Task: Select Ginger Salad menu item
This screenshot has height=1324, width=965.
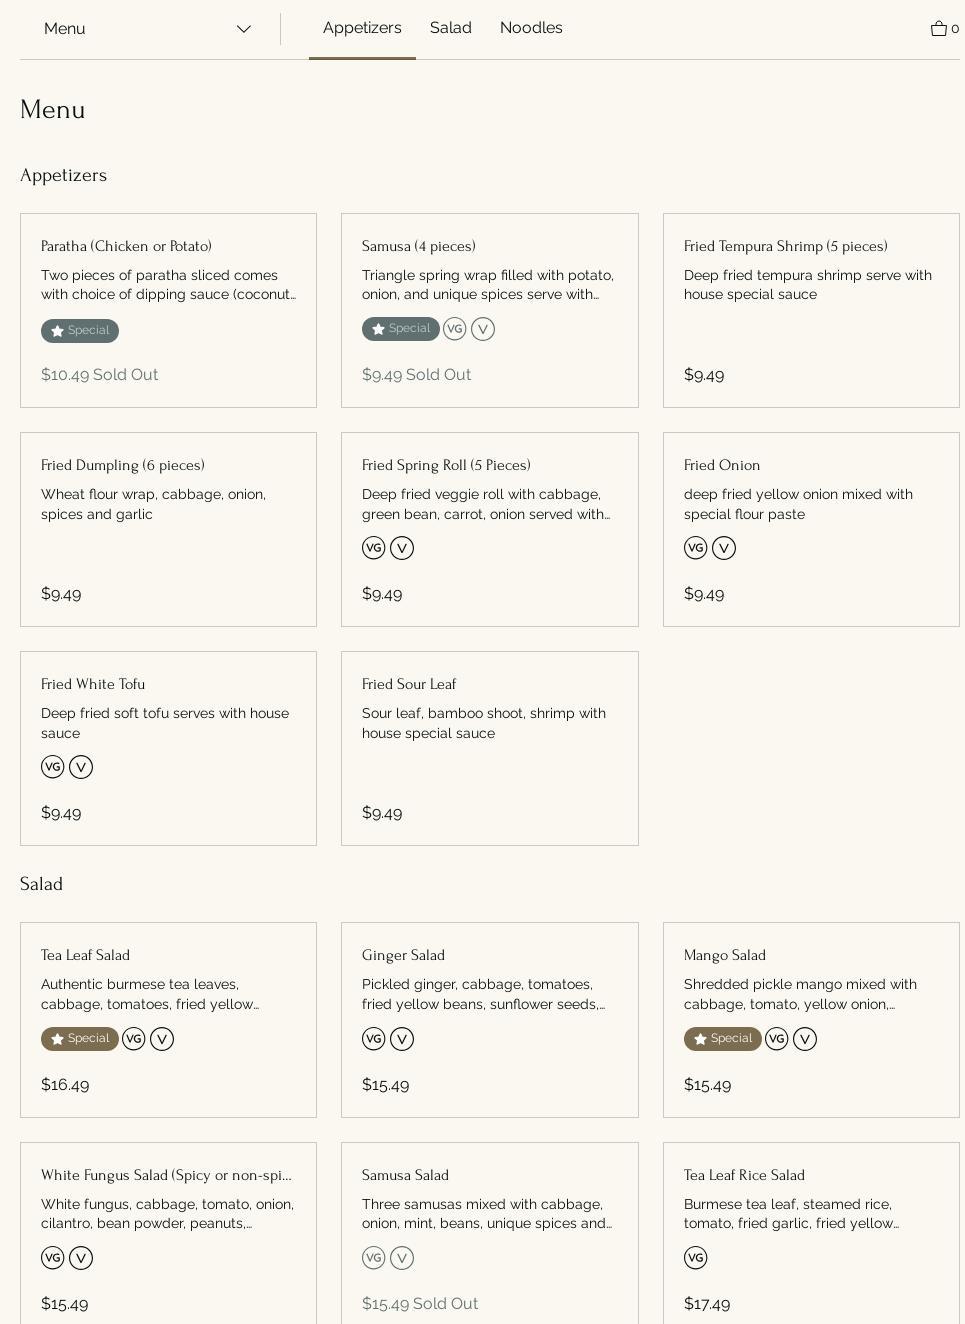Action: click(x=489, y=1019)
